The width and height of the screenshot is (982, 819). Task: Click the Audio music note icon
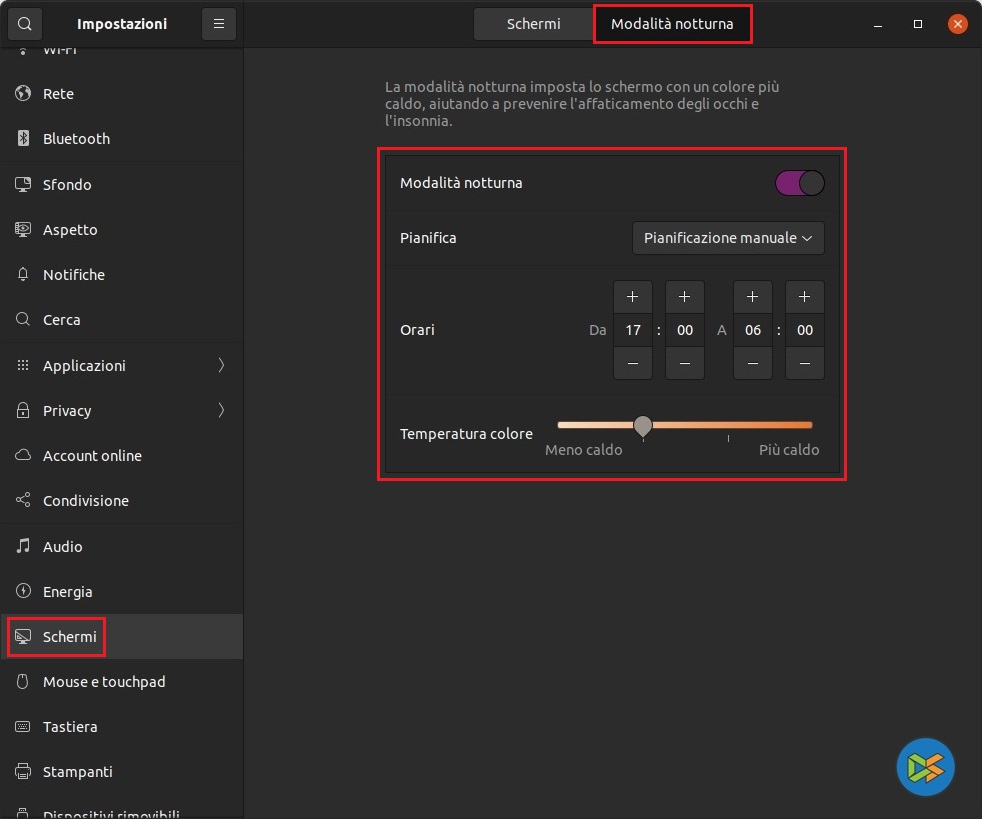24,547
